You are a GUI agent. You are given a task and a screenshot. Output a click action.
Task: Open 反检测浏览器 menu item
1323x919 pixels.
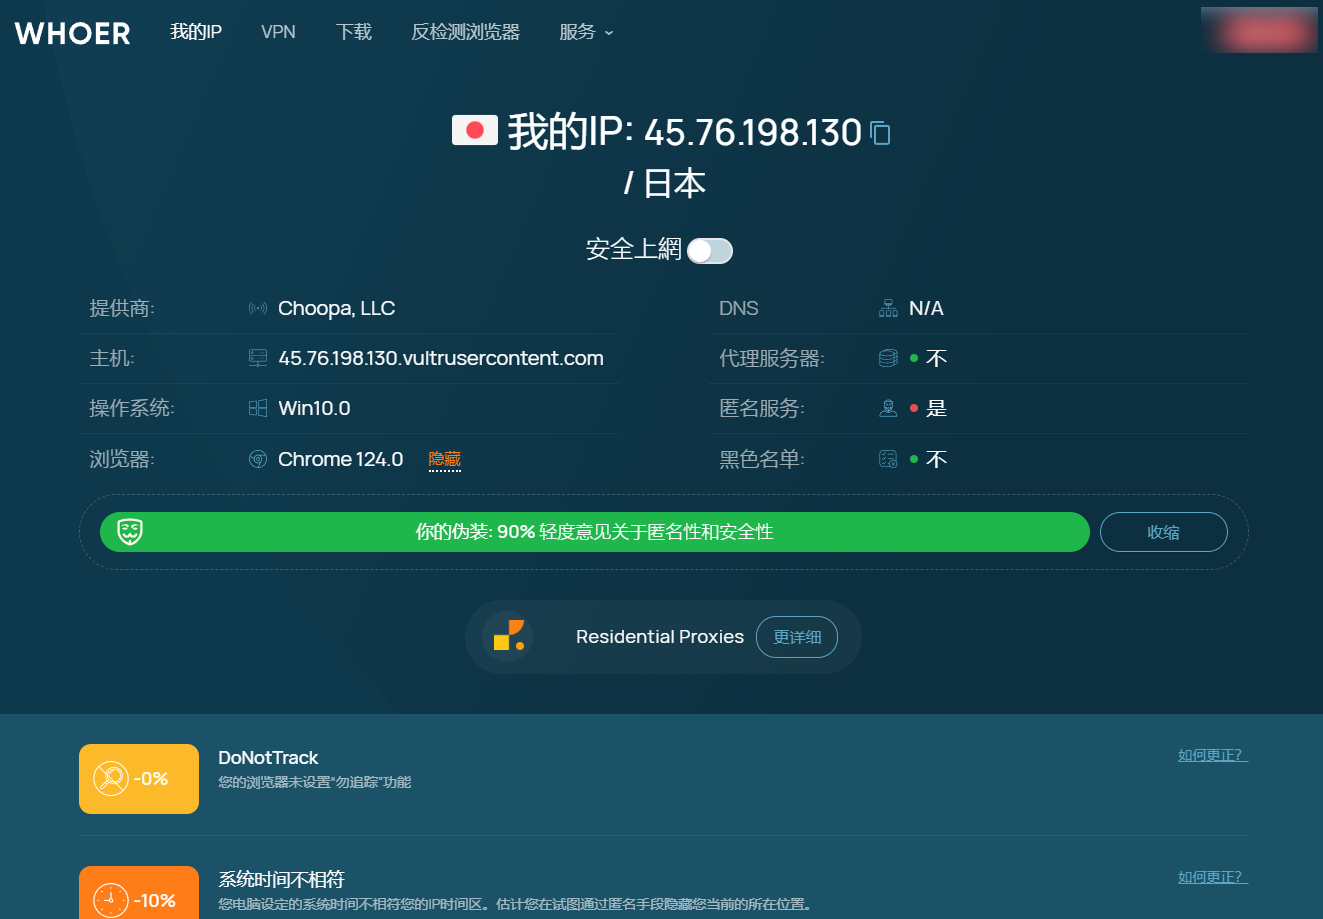point(466,32)
